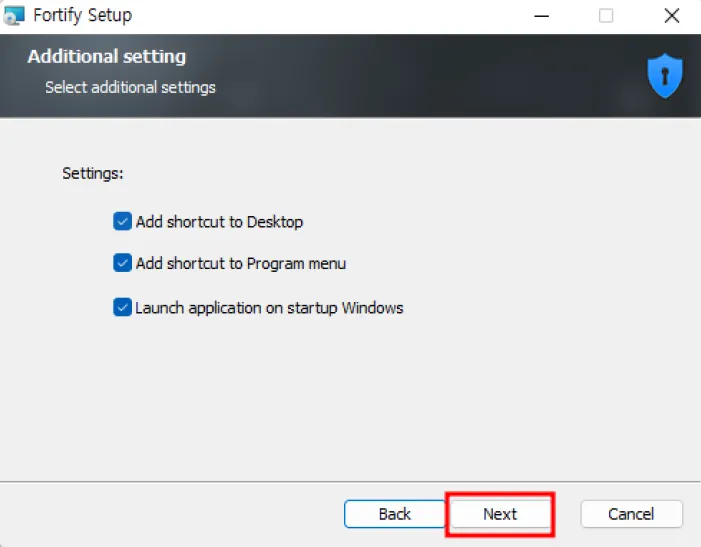Disable Launch application on startup Windows checkbox
This screenshot has width=701, height=547.
click(122, 307)
